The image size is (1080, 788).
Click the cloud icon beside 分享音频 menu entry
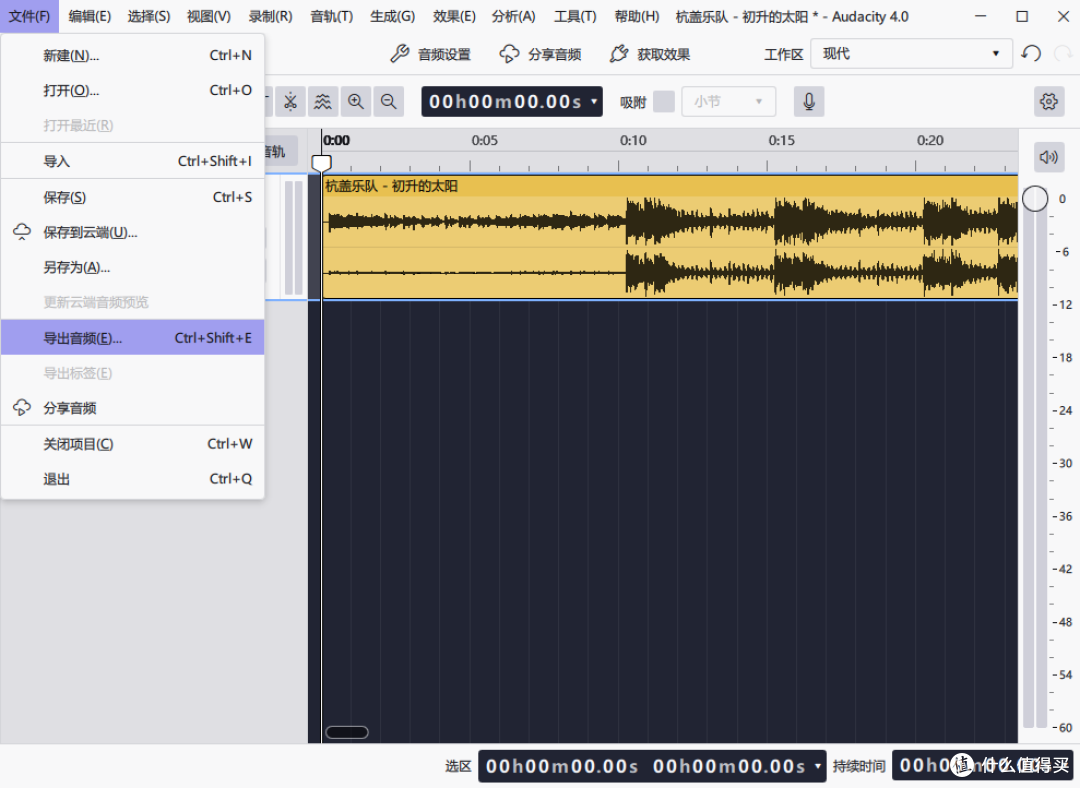click(x=22, y=408)
